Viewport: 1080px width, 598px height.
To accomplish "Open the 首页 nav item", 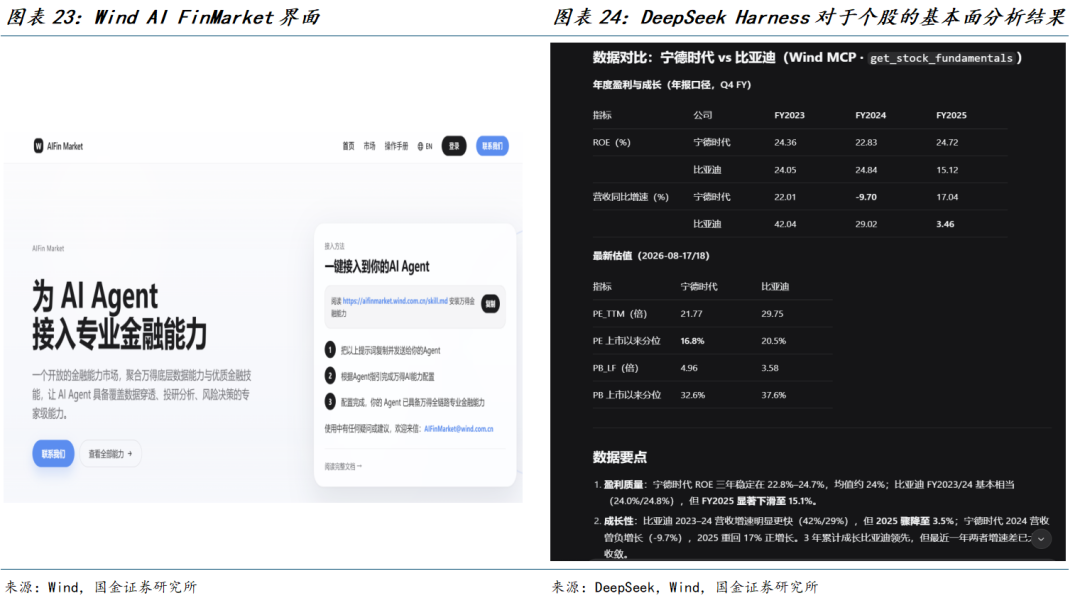I will coord(349,146).
